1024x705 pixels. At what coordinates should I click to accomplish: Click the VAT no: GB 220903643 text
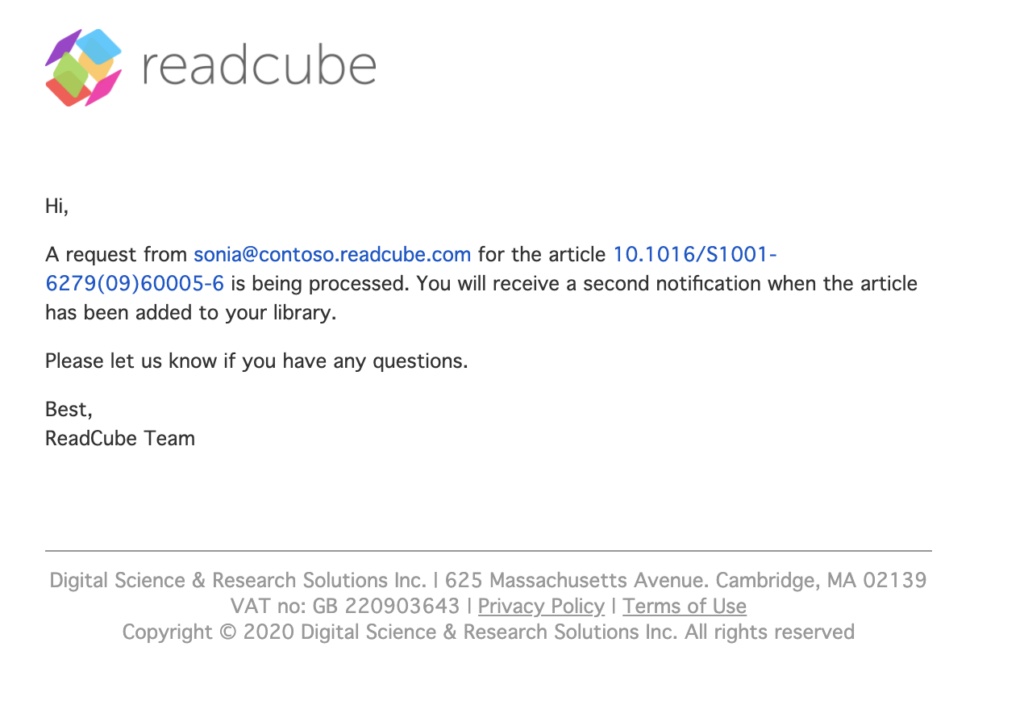tap(344, 606)
